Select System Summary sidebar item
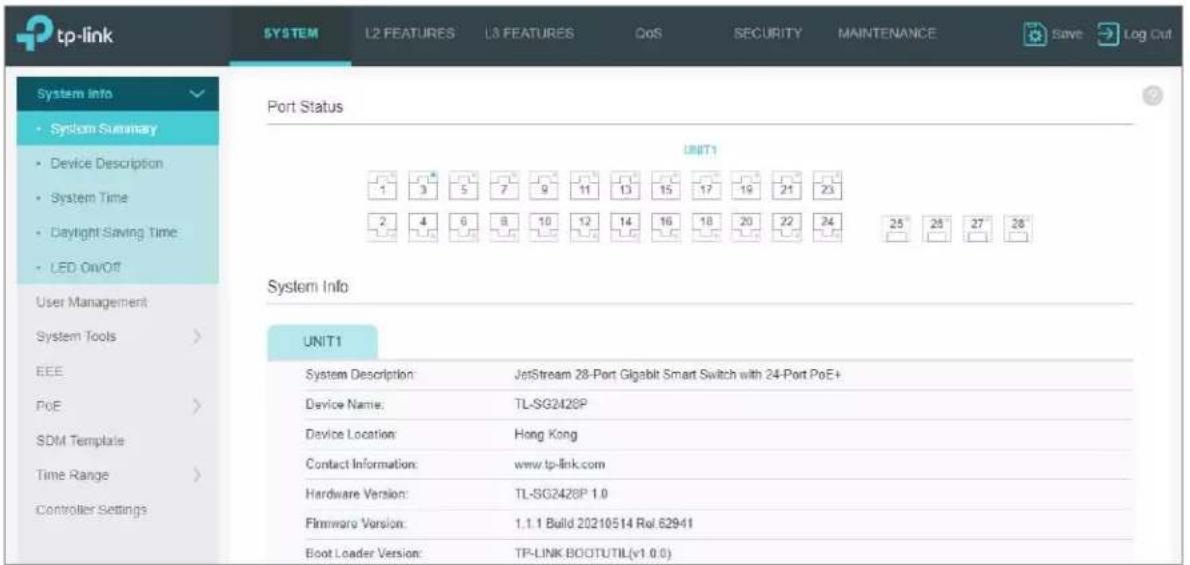The image size is (1190, 565). coord(118,128)
